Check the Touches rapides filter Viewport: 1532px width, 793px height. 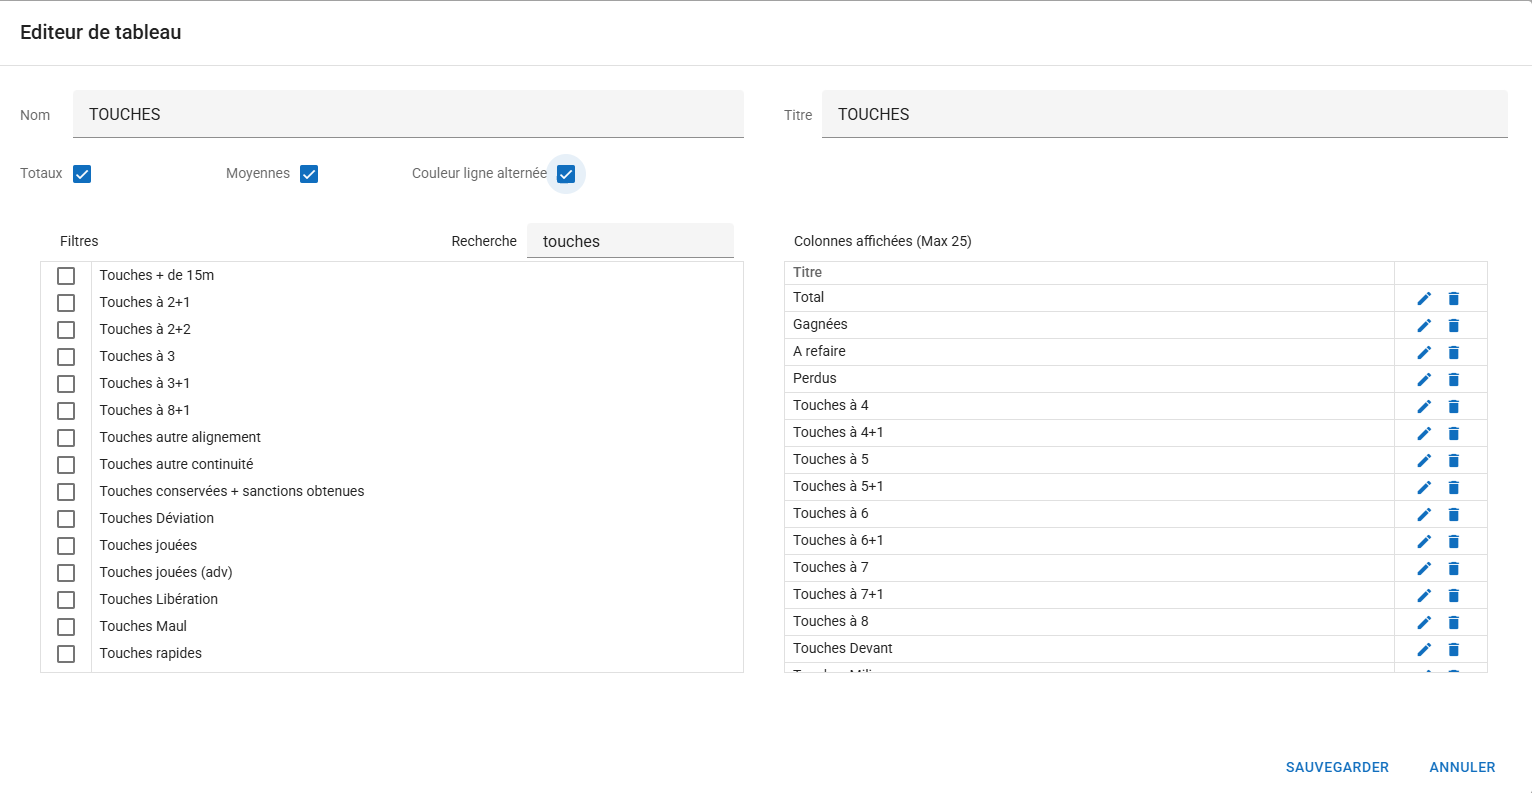(66, 654)
